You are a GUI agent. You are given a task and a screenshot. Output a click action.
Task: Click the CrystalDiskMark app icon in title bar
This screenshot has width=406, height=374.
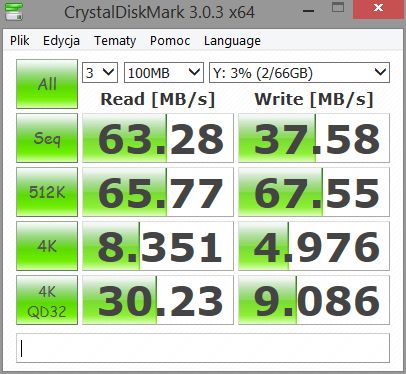pos(14,11)
